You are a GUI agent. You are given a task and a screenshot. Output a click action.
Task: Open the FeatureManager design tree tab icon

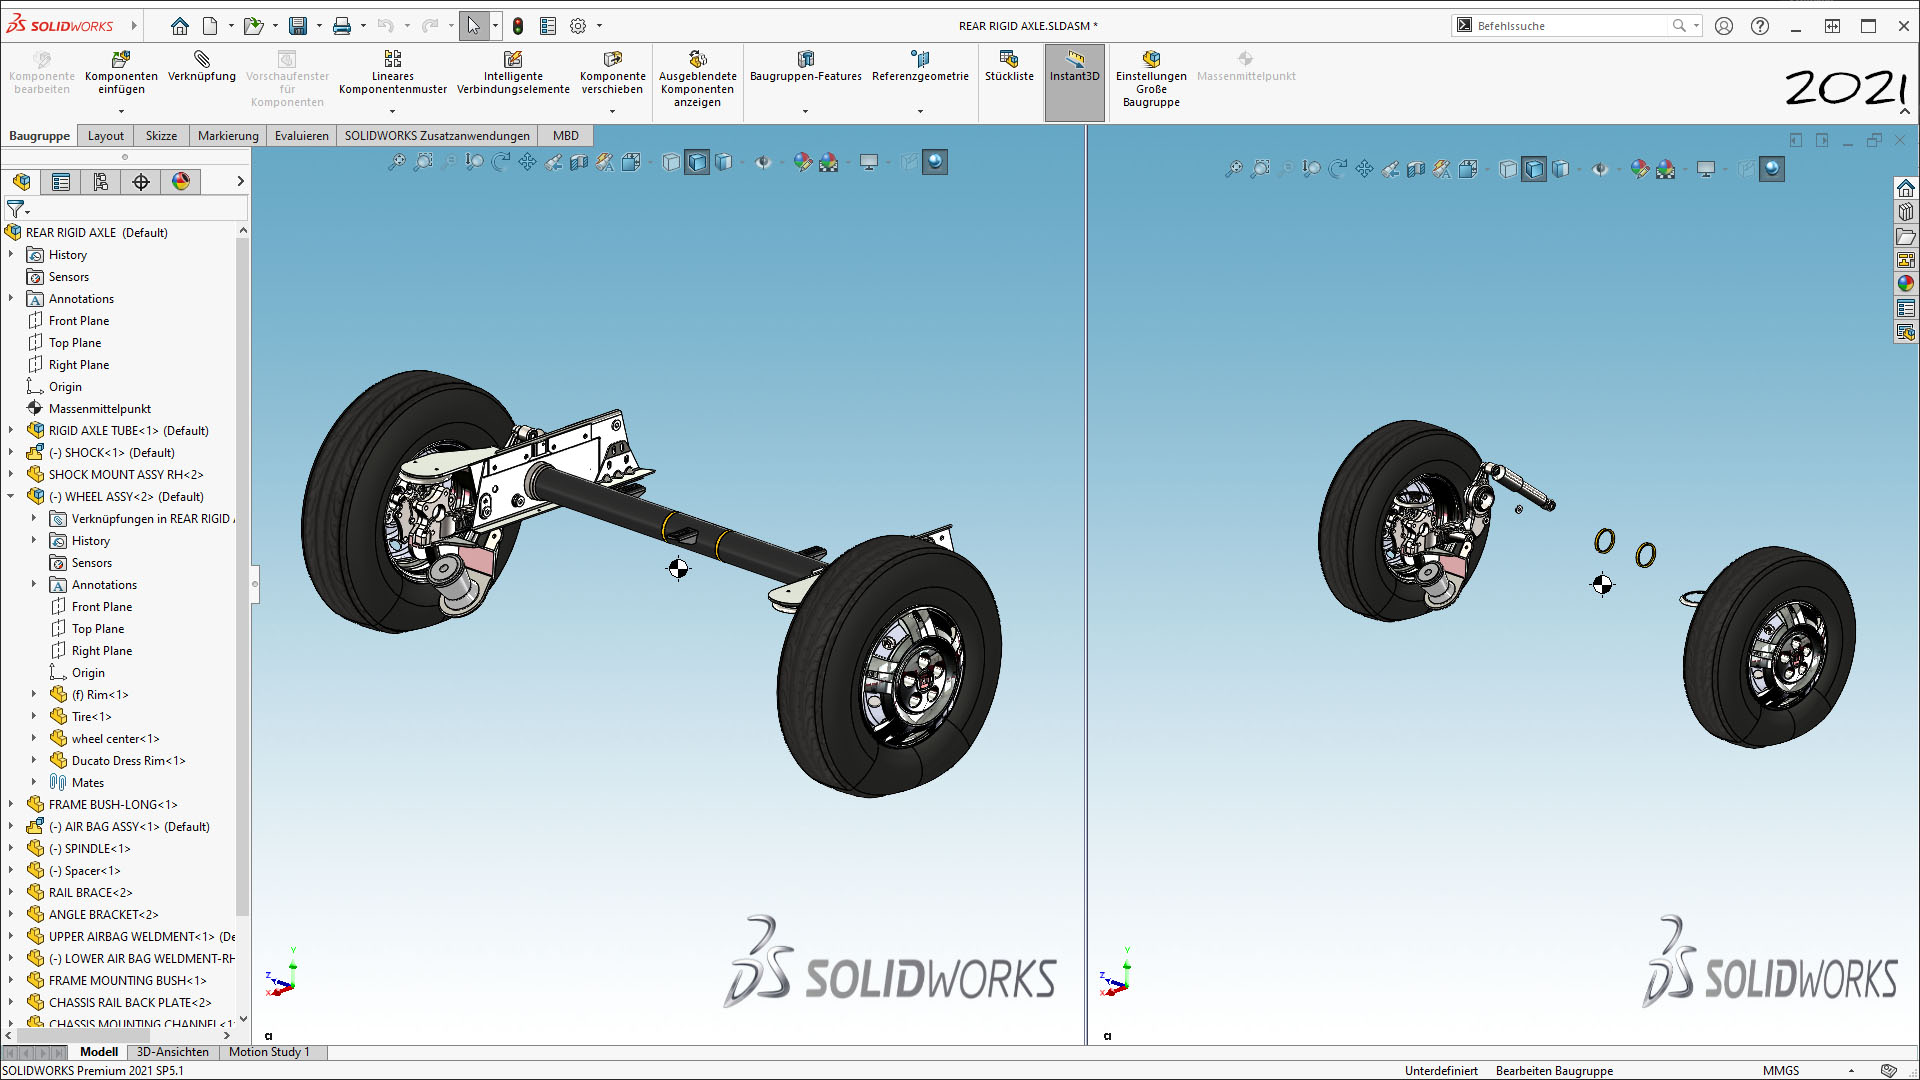pos(22,181)
